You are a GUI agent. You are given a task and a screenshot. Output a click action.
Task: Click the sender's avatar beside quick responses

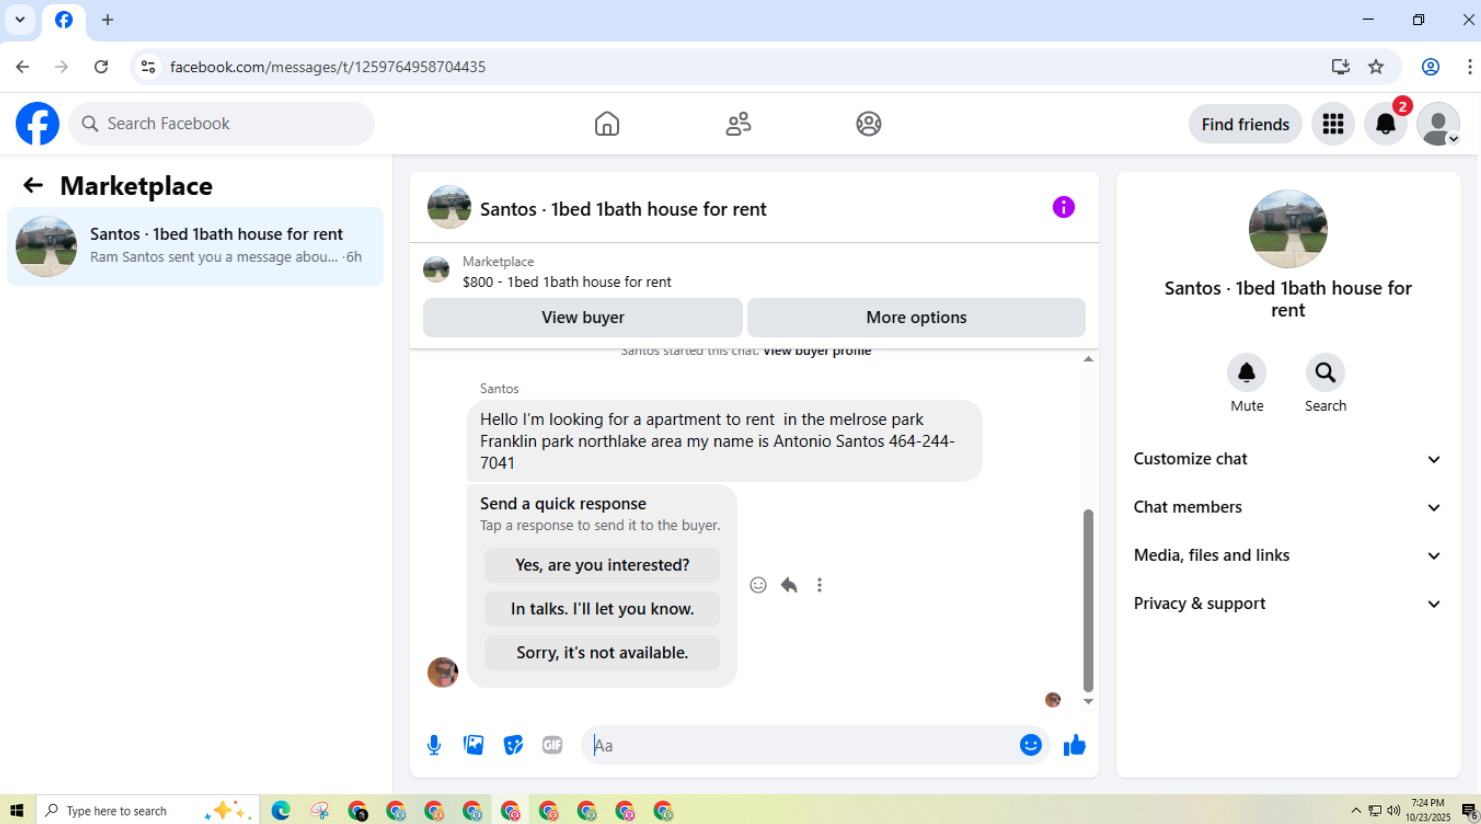(442, 672)
